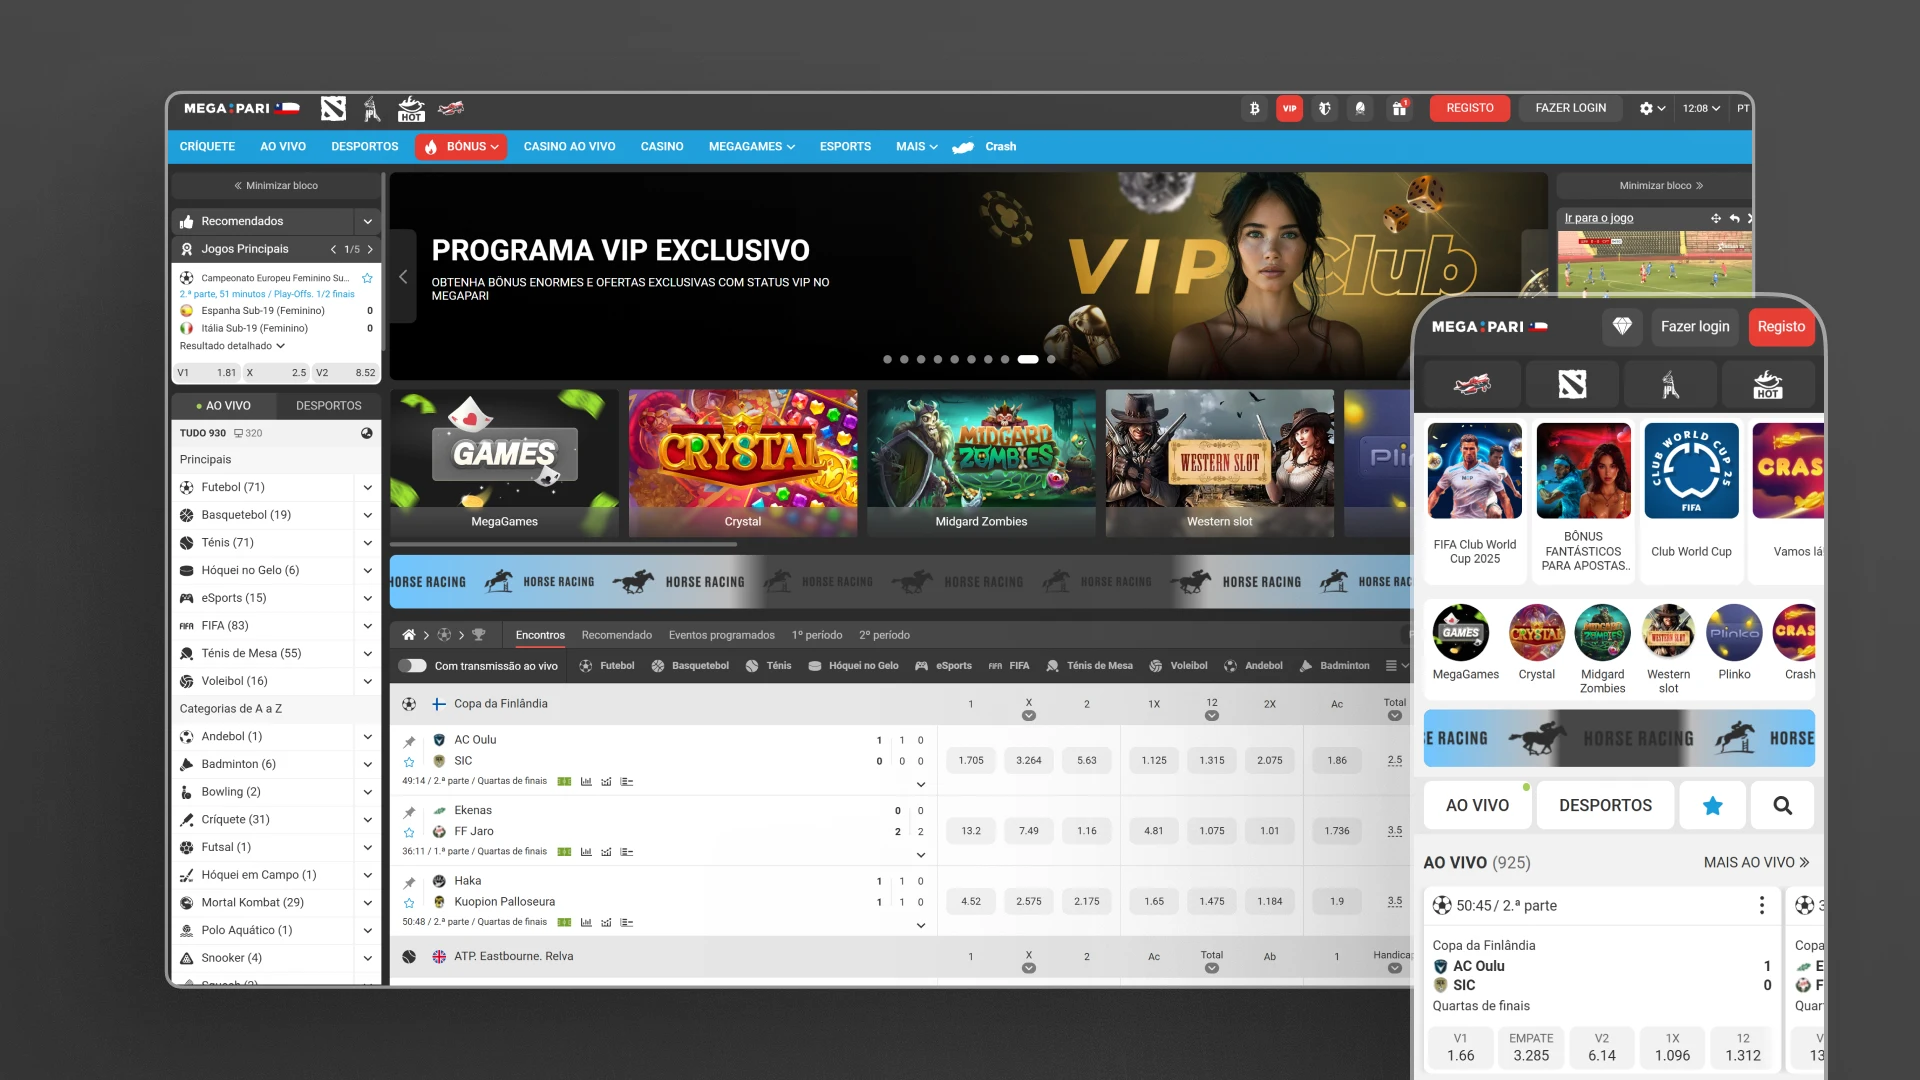Open the BÓNUS dropdown menu
Screen dimensions: 1920x1080
pos(461,147)
